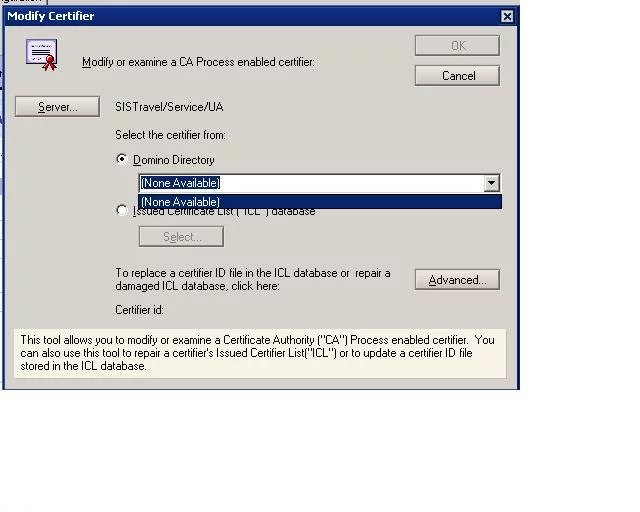Click the Certifier id label
Image resolution: width=640 pixels, height=512 pixels.
point(139,310)
